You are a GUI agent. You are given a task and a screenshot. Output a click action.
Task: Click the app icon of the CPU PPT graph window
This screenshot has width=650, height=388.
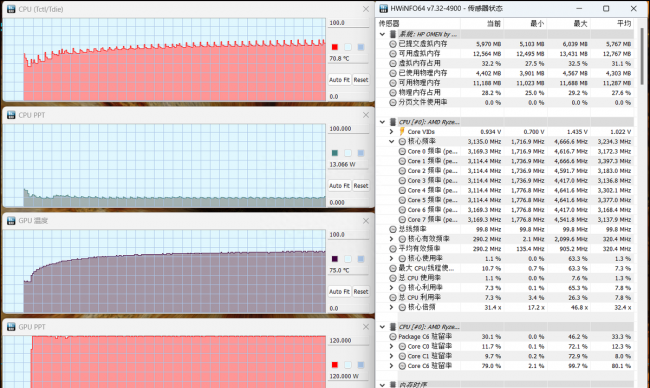pos(11,115)
